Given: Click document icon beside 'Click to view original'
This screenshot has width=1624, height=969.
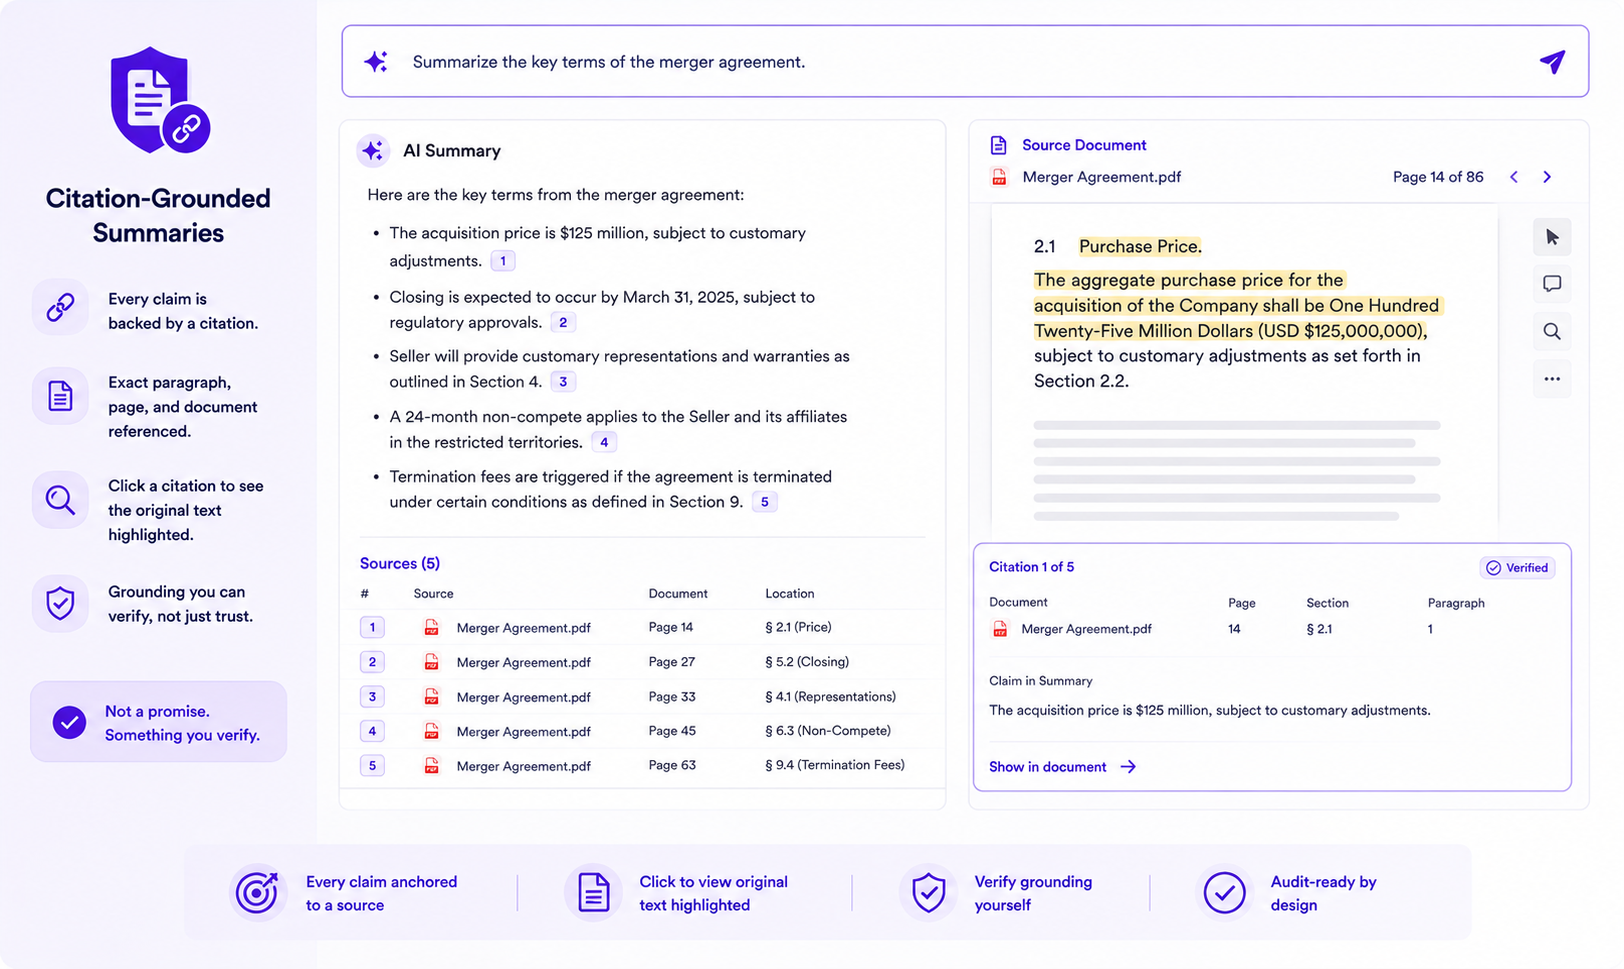Looking at the screenshot, I should (x=593, y=892).
